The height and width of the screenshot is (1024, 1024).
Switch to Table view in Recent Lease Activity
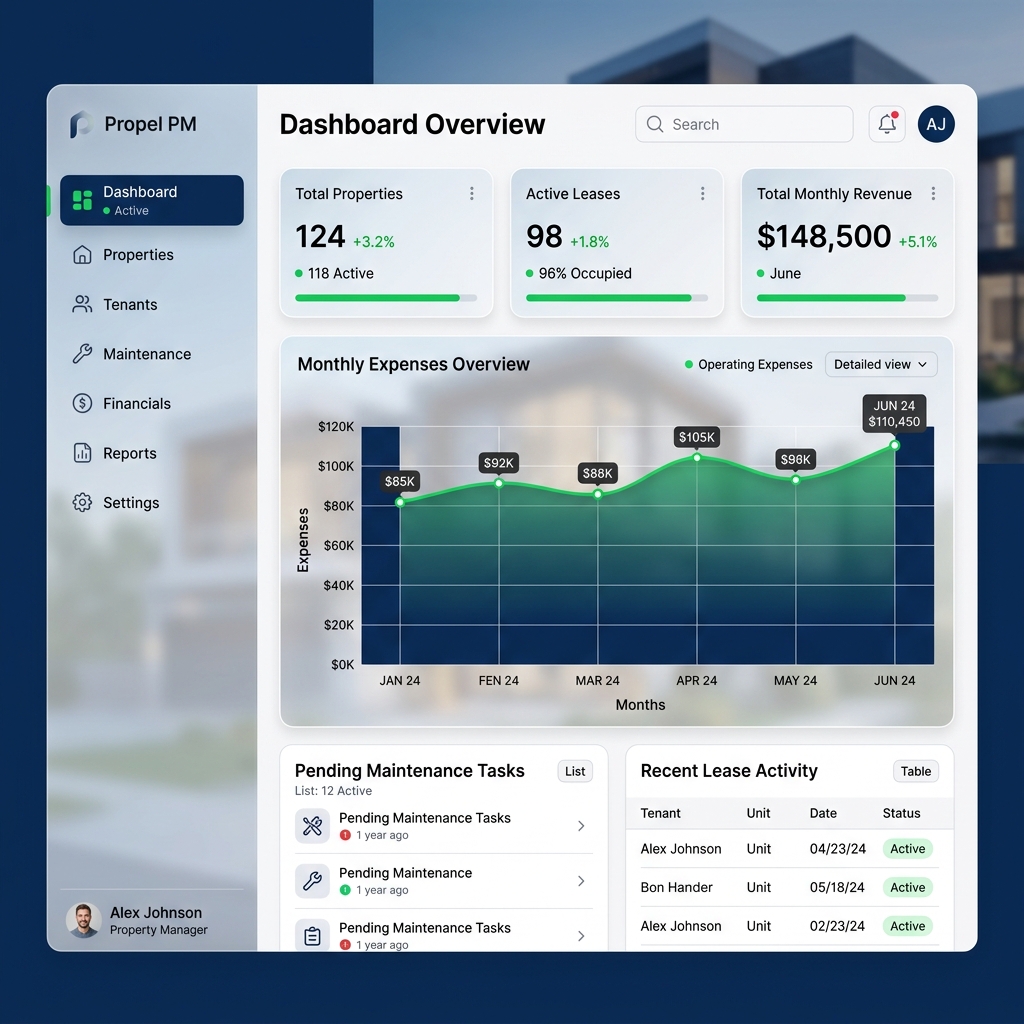tap(915, 771)
